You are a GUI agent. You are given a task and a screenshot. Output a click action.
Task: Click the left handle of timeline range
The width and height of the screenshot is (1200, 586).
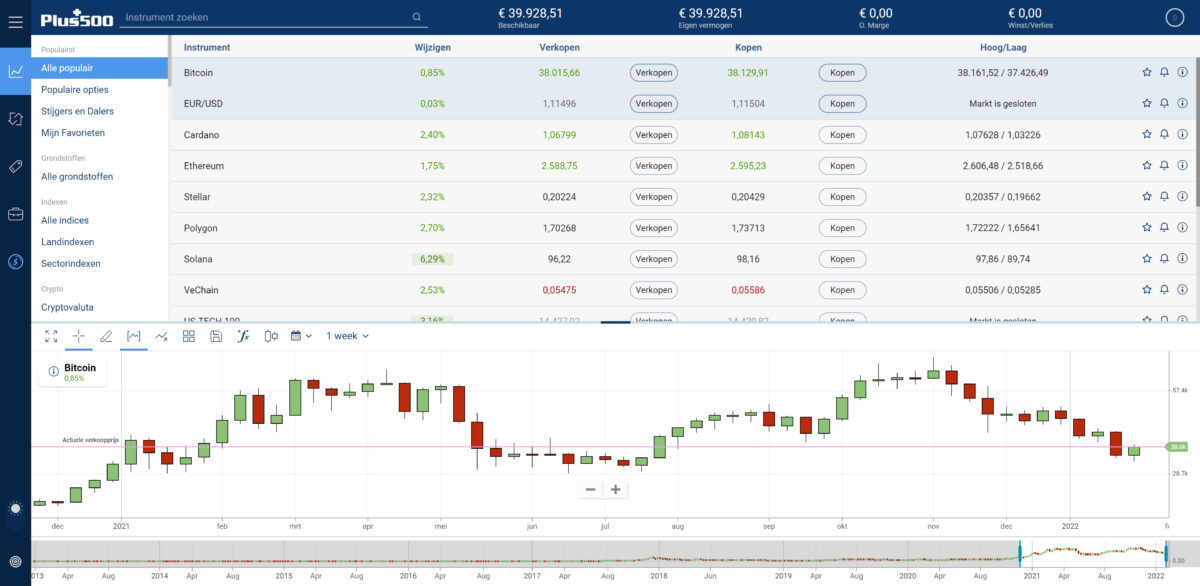[x=1019, y=551]
